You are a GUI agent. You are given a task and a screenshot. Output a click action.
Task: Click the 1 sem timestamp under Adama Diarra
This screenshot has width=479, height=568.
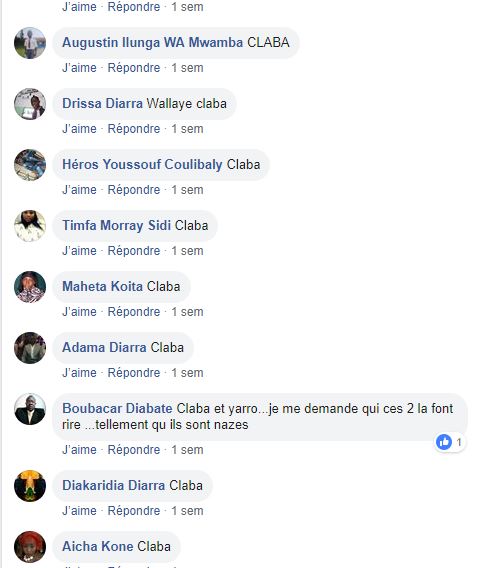(x=187, y=373)
